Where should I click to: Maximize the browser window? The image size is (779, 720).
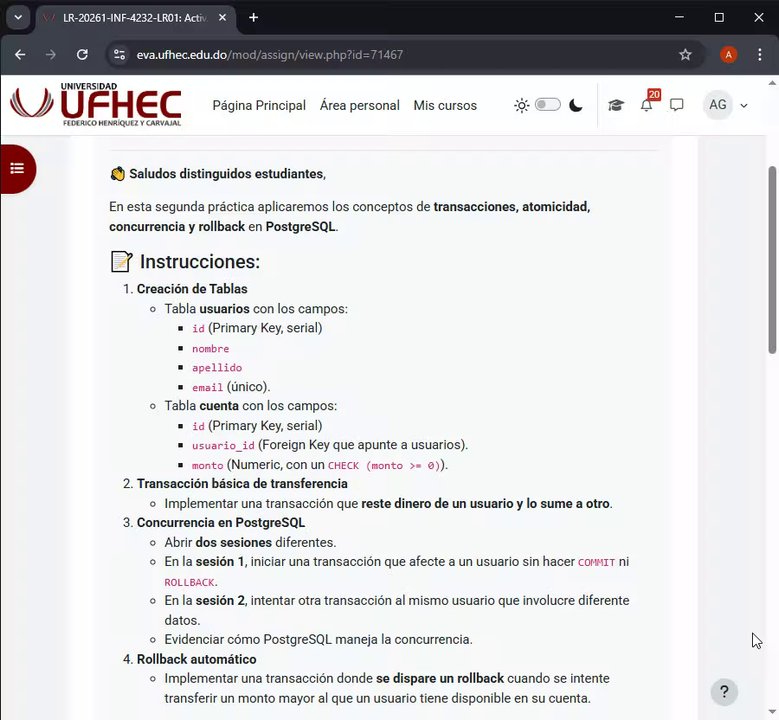tap(719, 17)
